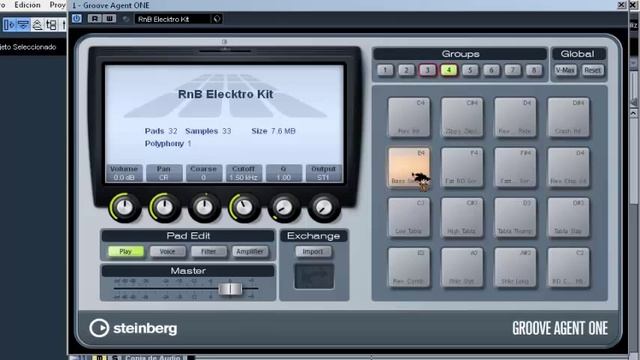Click the Volume 0.0 dB display cell
The height and width of the screenshot is (360, 640).
pos(124,173)
